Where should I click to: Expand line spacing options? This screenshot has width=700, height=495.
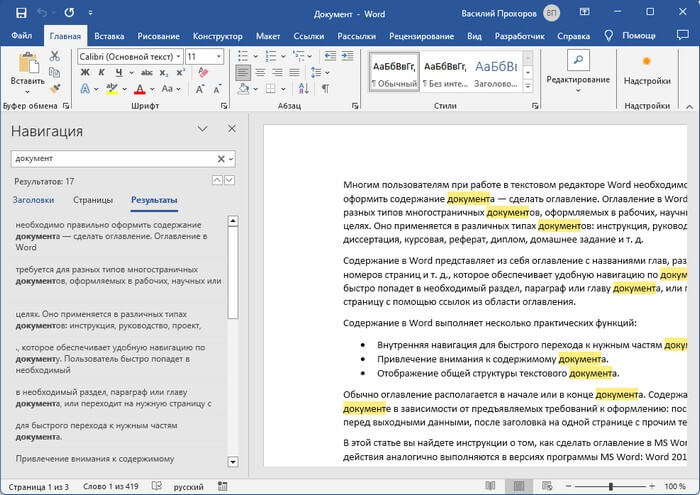[x=327, y=73]
